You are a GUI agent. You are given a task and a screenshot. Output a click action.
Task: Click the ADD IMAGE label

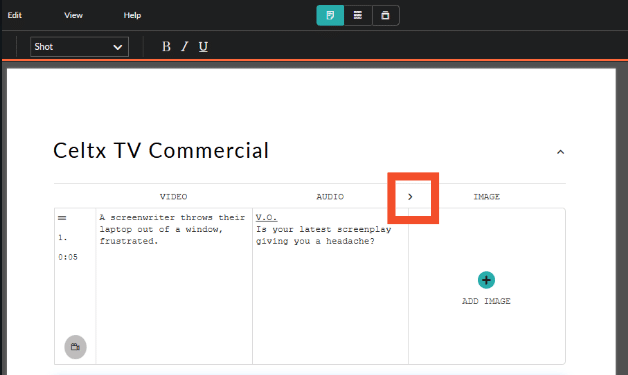pyautogui.click(x=486, y=301)
